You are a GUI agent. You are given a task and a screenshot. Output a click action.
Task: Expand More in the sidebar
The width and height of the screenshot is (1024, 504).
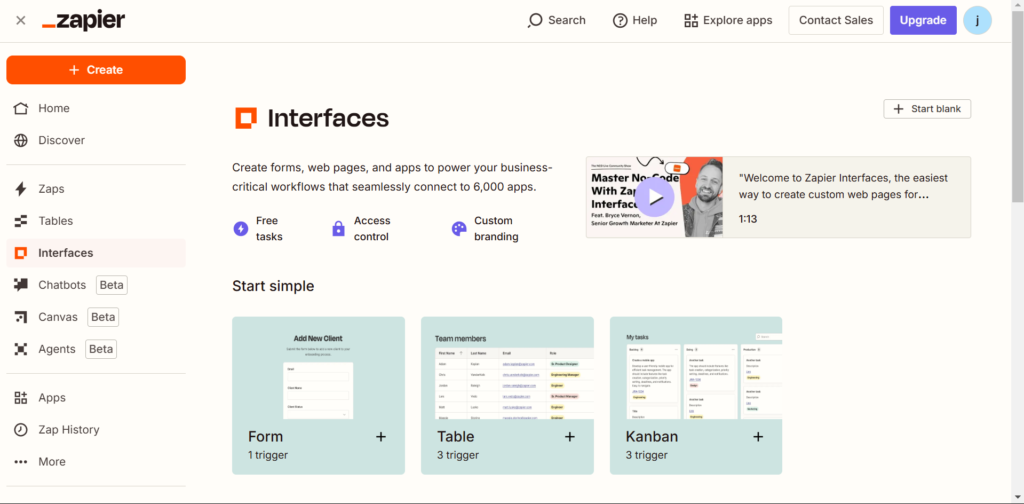(96, 462)
